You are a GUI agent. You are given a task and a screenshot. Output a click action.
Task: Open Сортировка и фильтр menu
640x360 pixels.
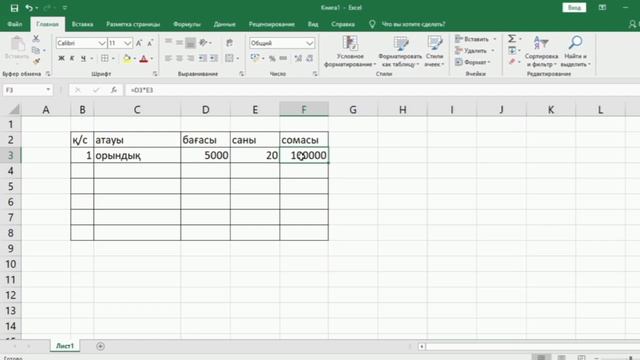tap(541, 51)
